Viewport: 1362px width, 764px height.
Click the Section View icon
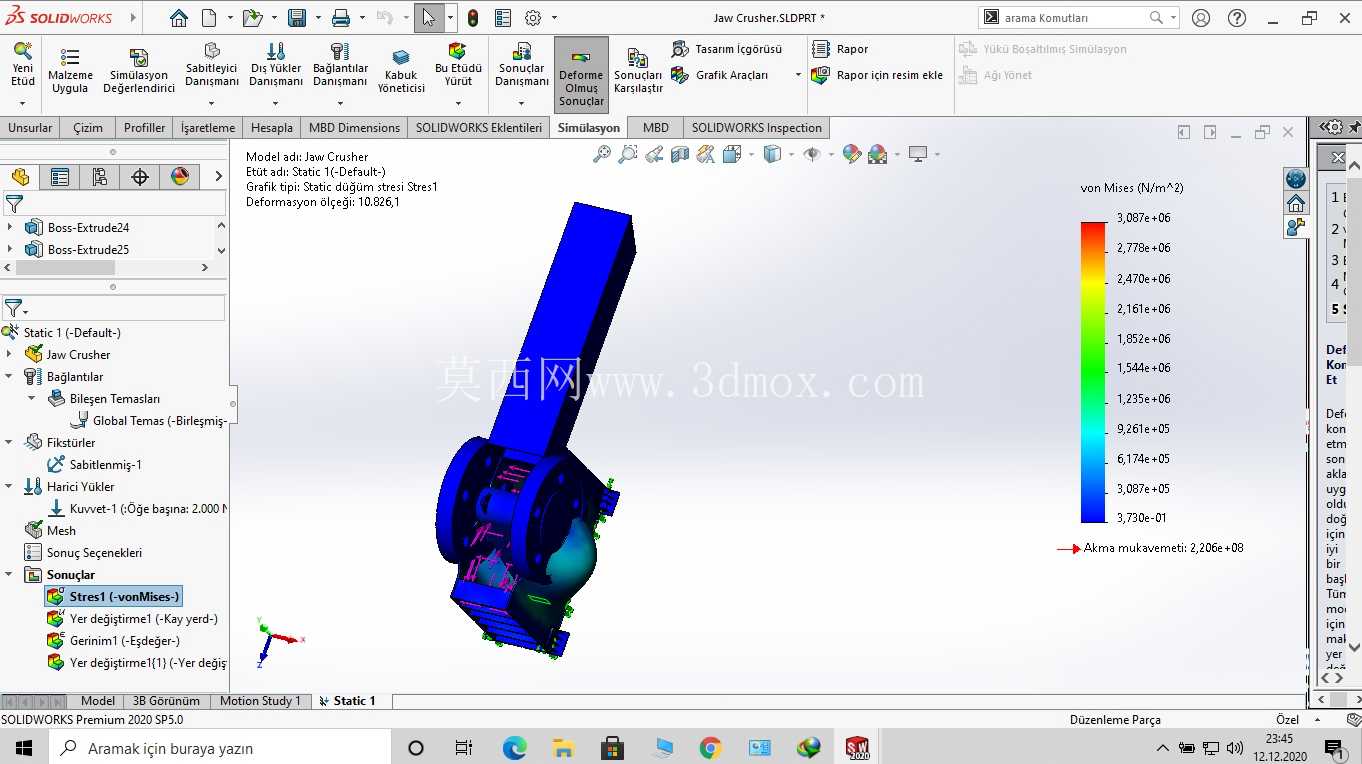(x=680, y=154)
